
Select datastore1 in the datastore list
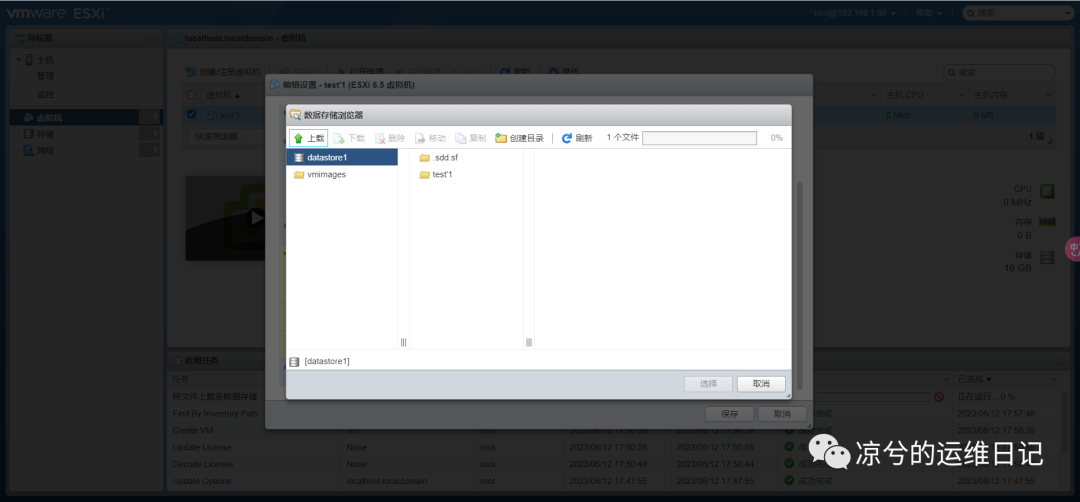(342, 157)
